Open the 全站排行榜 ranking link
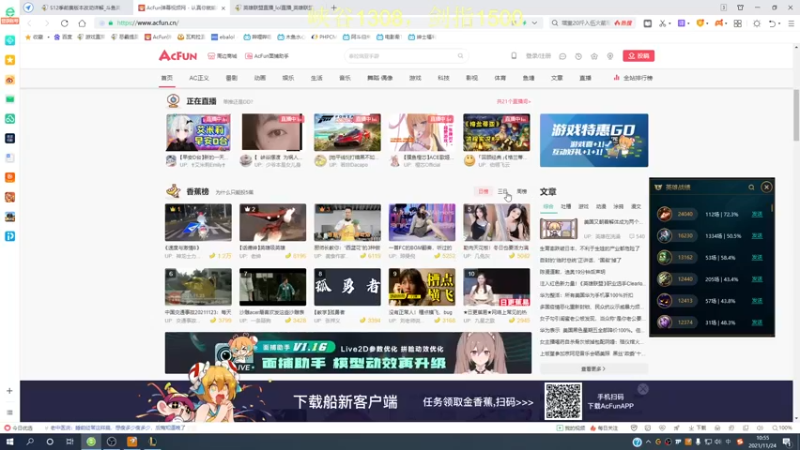The height and width of the screenshot is (450, 800). coord(633,78)
